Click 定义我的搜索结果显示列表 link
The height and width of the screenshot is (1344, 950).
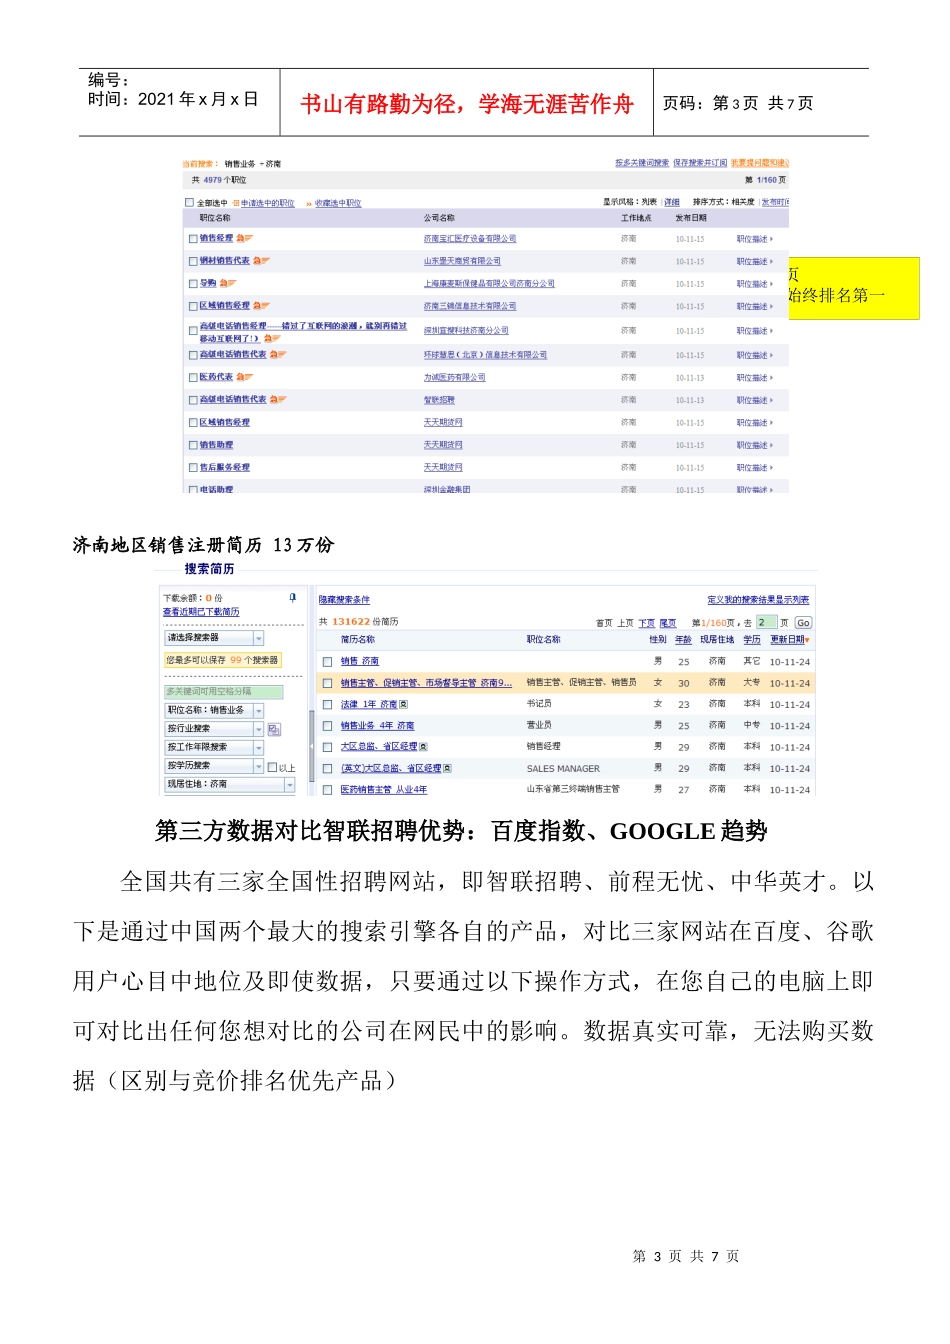(x=758, y=600)
